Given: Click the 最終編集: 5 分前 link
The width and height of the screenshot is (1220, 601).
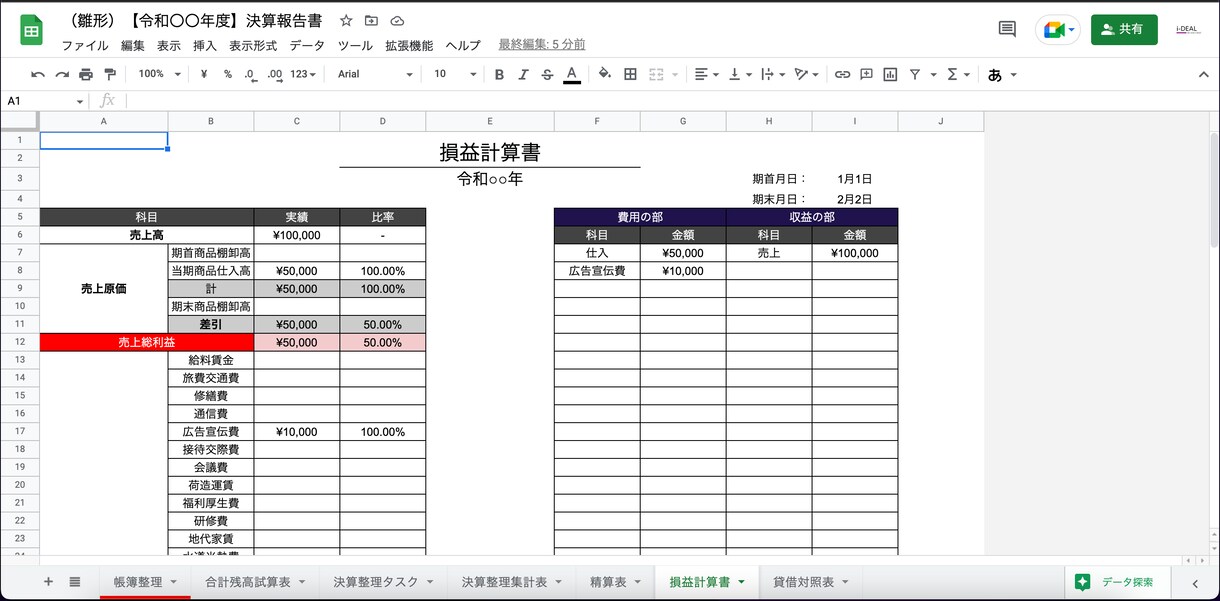Looking at the screenshot, I should (x=542, y=44).
